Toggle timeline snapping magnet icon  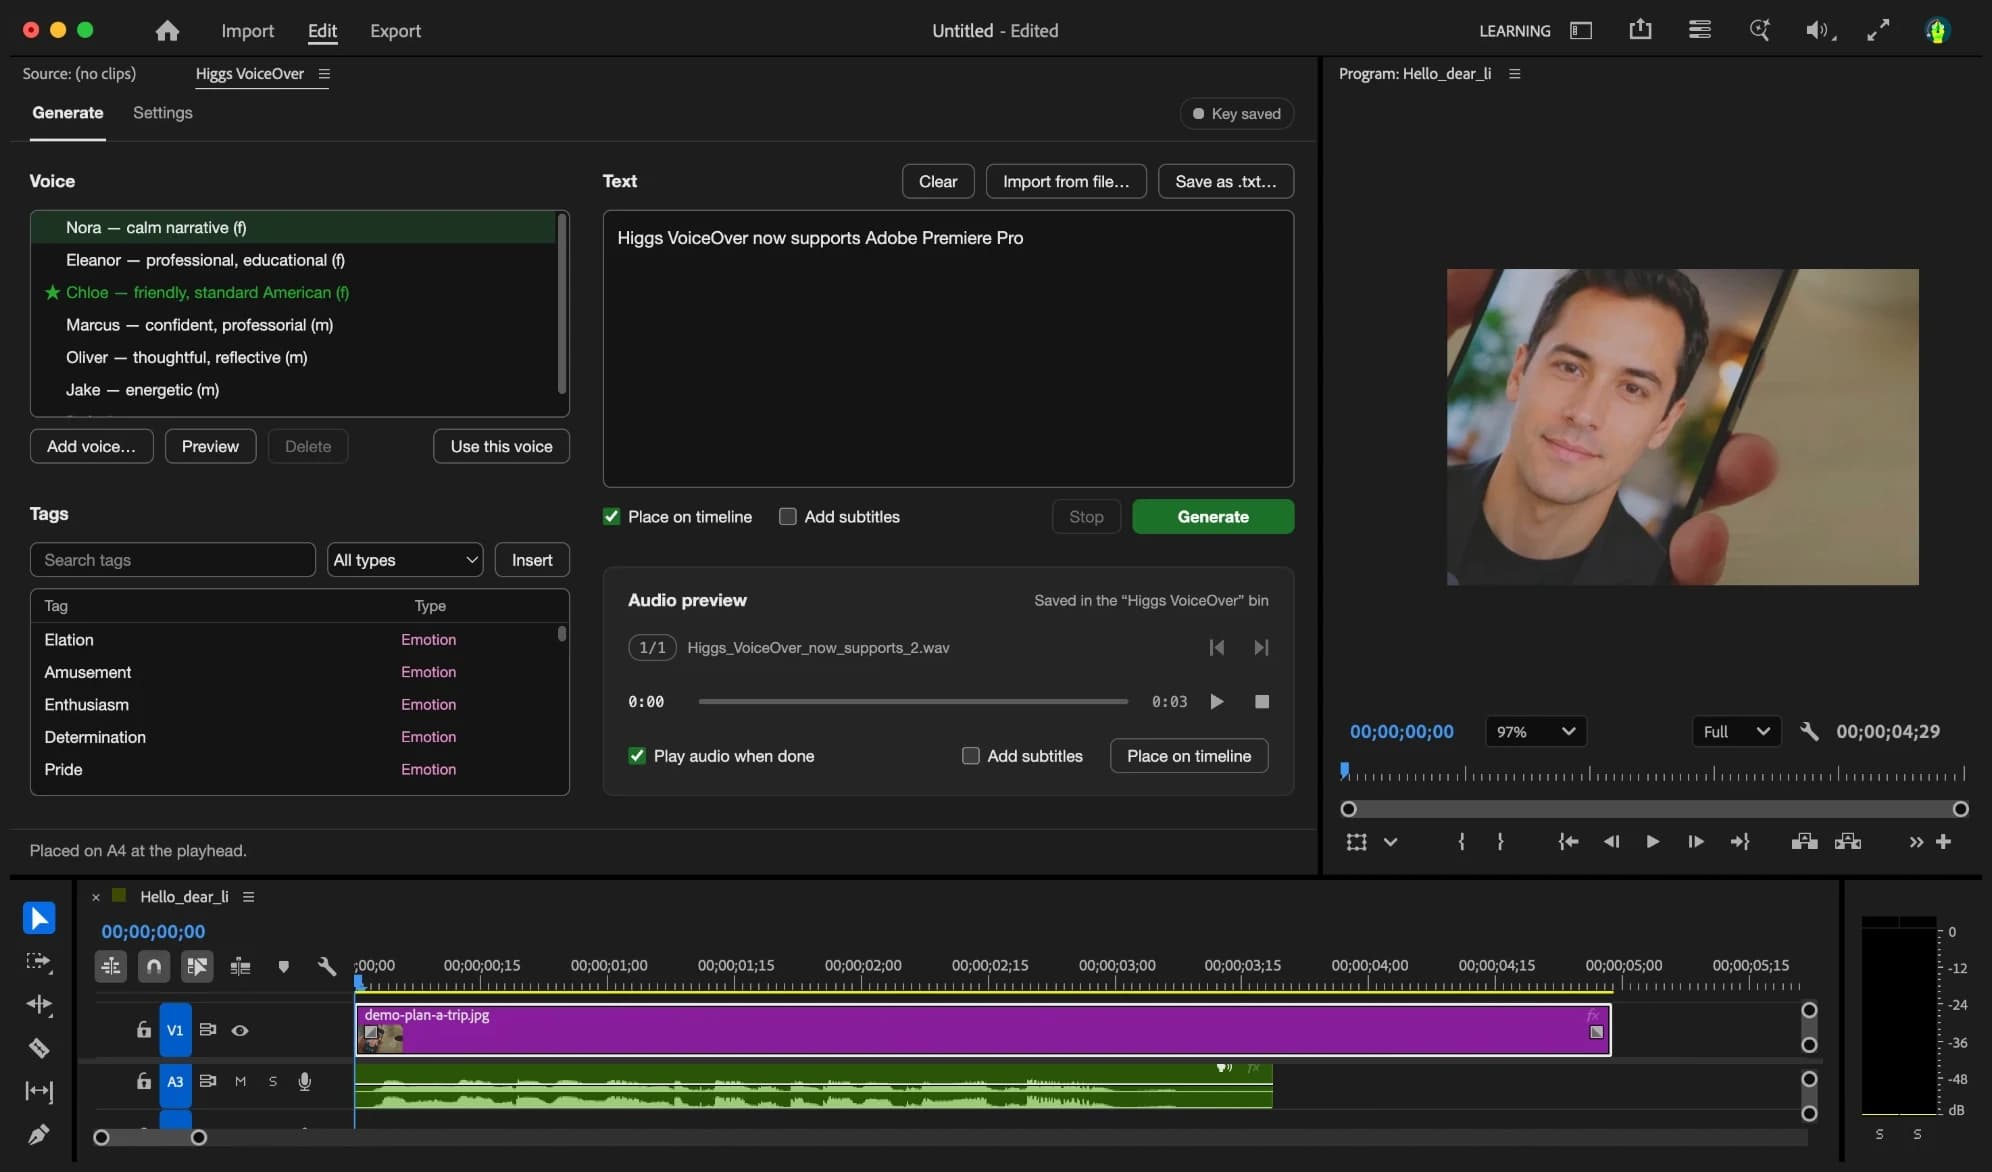pyautogui.click(x=154, y=966)
